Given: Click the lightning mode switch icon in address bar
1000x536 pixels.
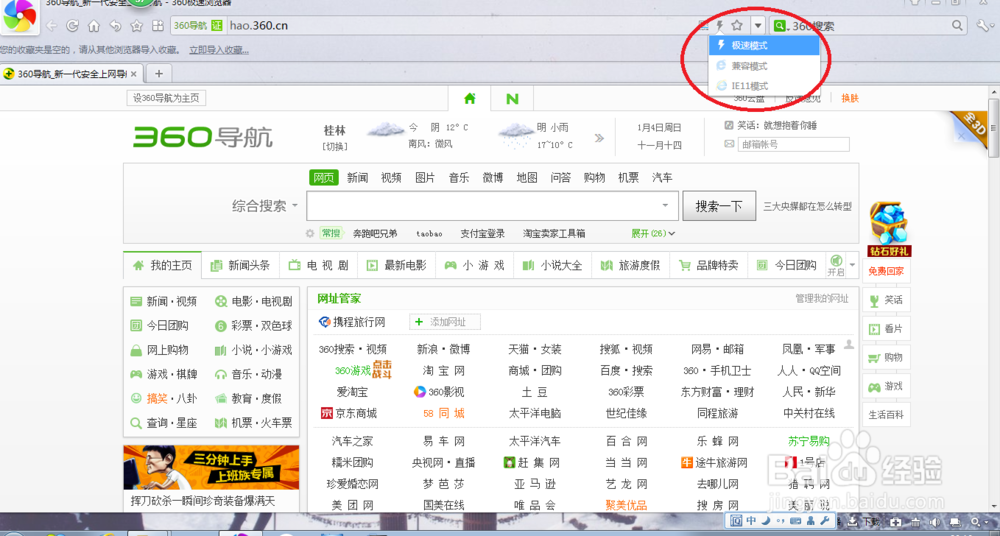Looking at the screenshot, I should [x=719, y=26].
